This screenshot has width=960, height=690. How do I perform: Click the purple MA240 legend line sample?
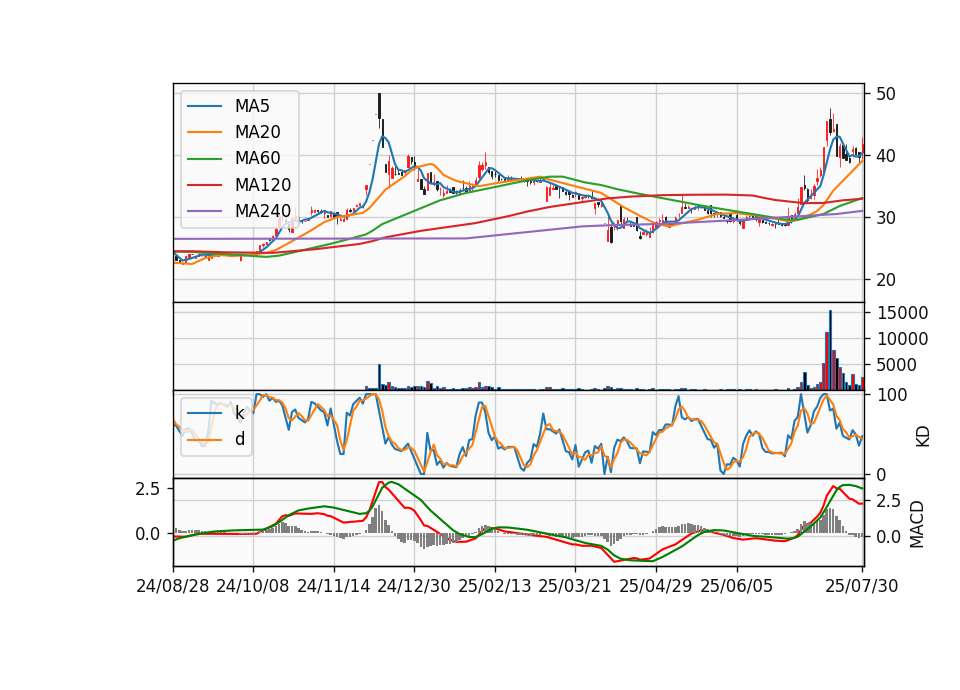[204, 211]
